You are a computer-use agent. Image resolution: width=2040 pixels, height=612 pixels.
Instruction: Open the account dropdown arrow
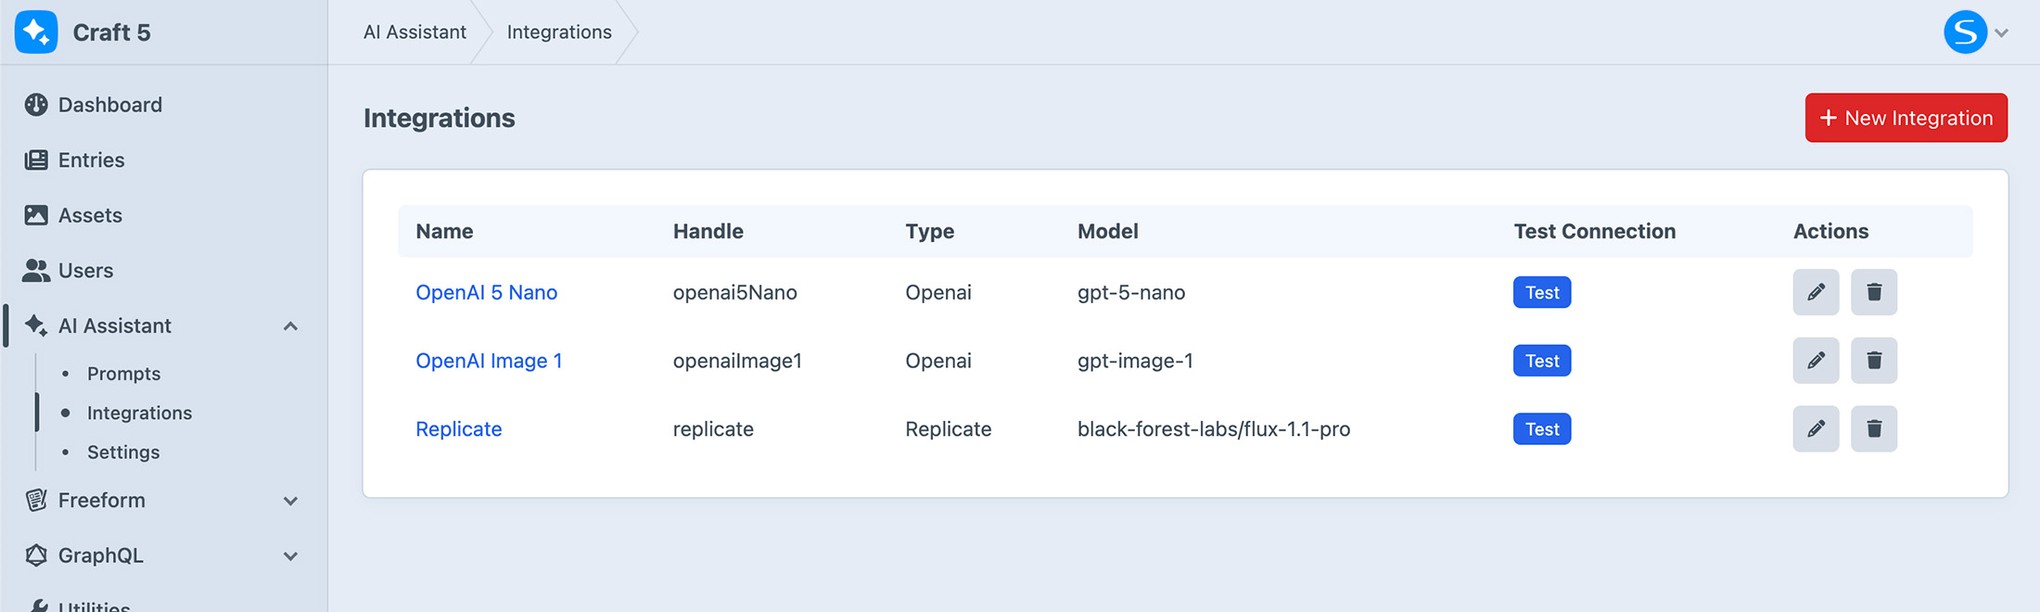click(x=2001, y=33)
